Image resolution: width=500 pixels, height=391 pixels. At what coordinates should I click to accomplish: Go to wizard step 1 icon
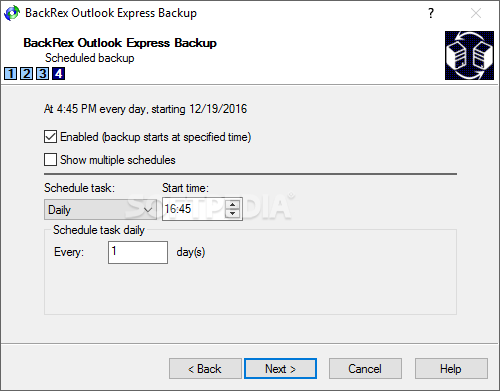pyautogui.click(x=11, y=74)
